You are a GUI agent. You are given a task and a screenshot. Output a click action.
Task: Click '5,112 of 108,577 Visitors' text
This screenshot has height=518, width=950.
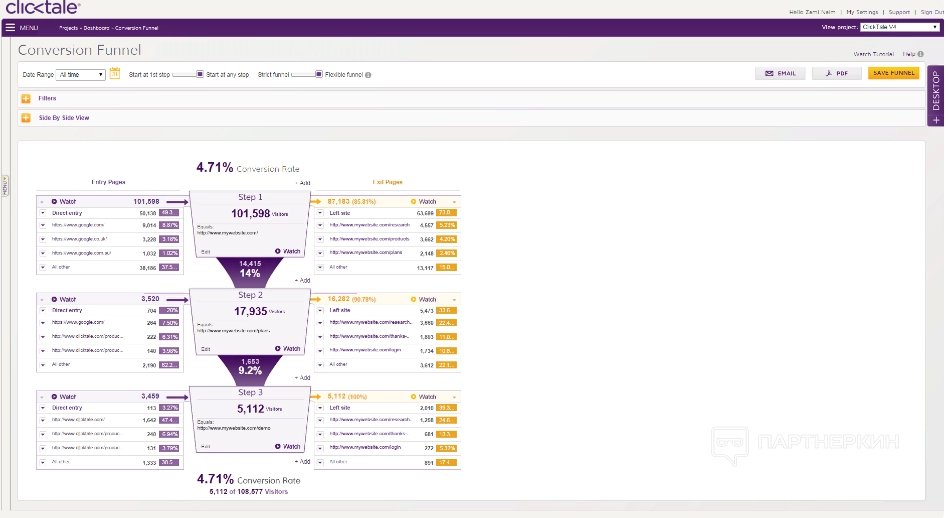click(248, 491)
